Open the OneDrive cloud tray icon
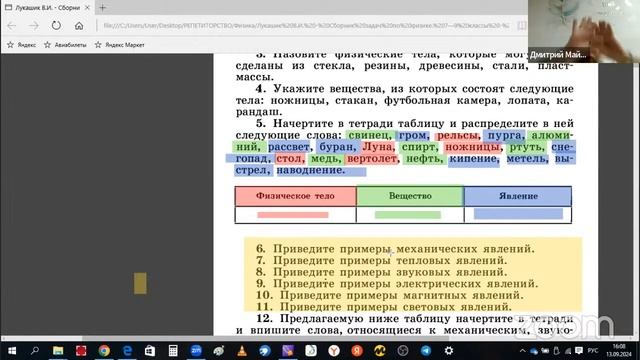The height and width of the screenshot is (360, 640). point(534,351)
